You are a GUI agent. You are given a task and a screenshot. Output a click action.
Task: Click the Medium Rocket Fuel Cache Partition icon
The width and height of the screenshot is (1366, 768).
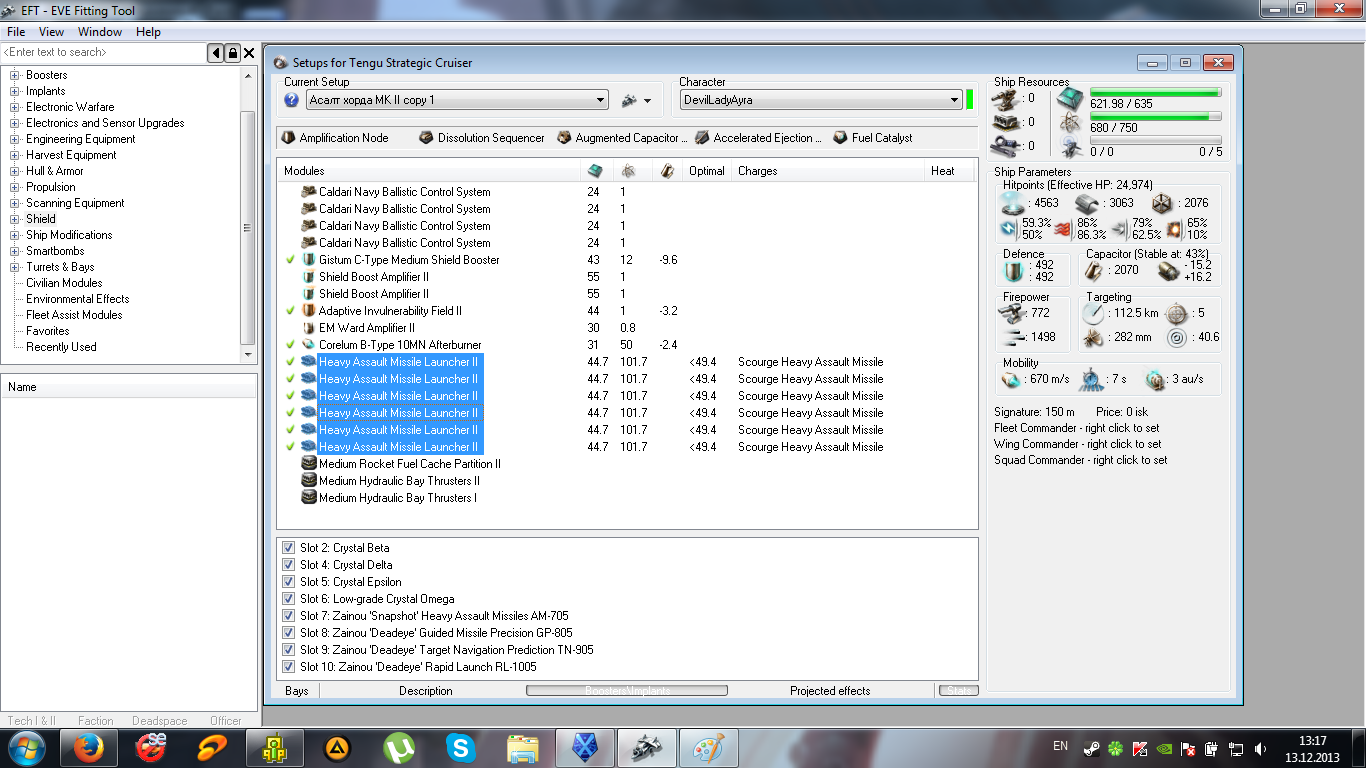coord(309,464)
